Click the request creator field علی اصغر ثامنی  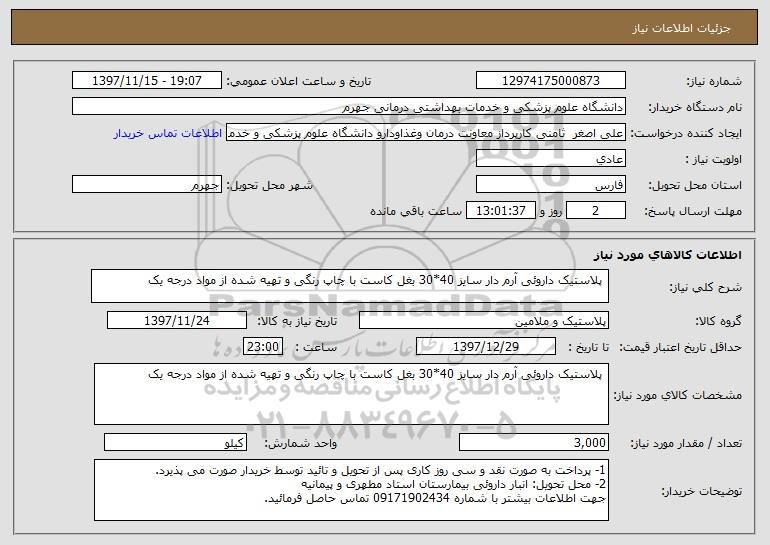point(426,133)
